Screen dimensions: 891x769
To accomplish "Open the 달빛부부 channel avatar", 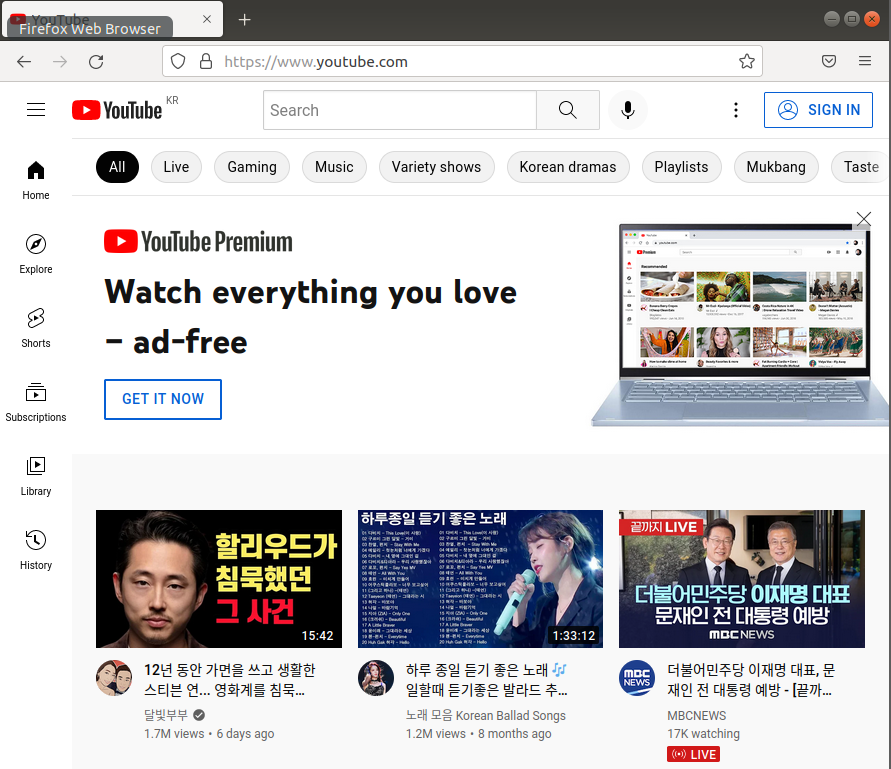I will (x=114, y=677).
